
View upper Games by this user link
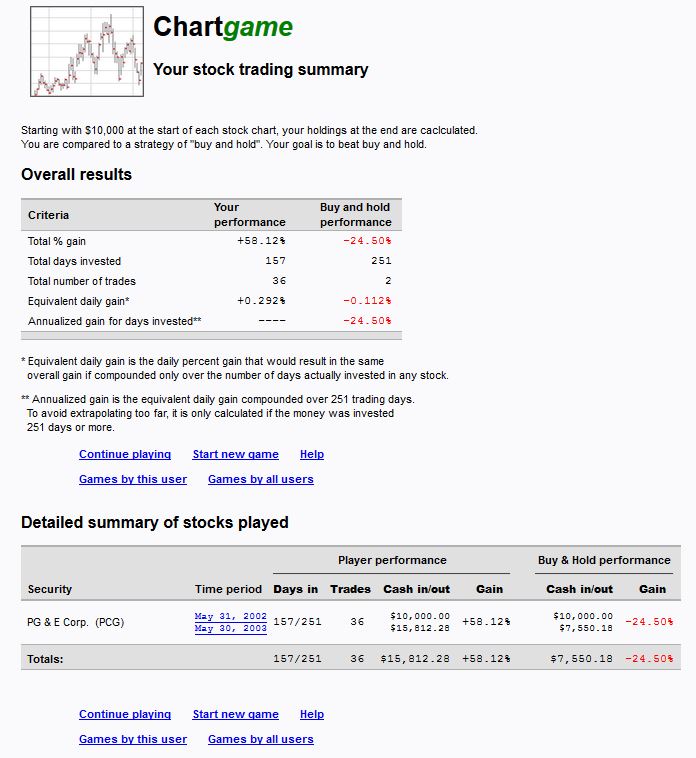click(x=133, y=480)
